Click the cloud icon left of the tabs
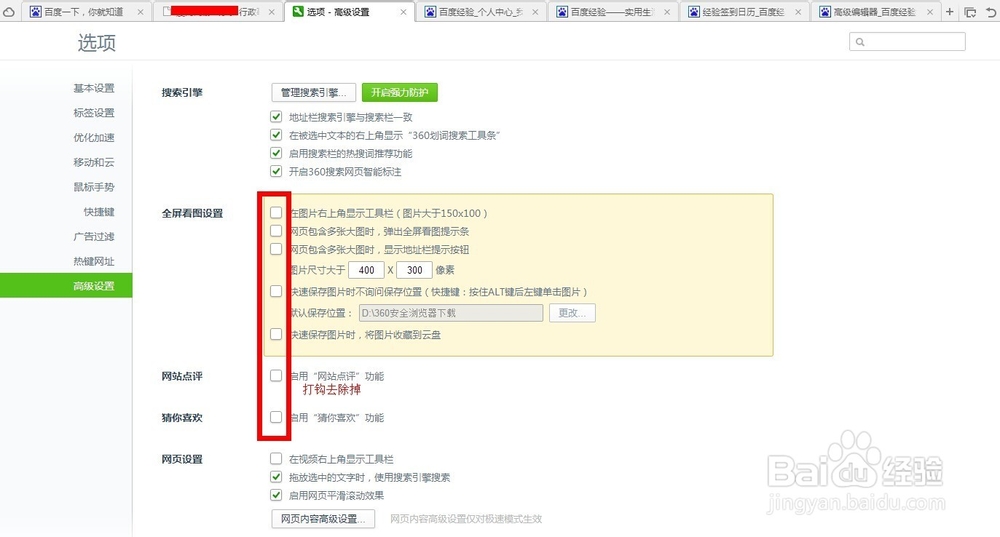This screenshot has width=1000, height=537. [x=9, y=11]
